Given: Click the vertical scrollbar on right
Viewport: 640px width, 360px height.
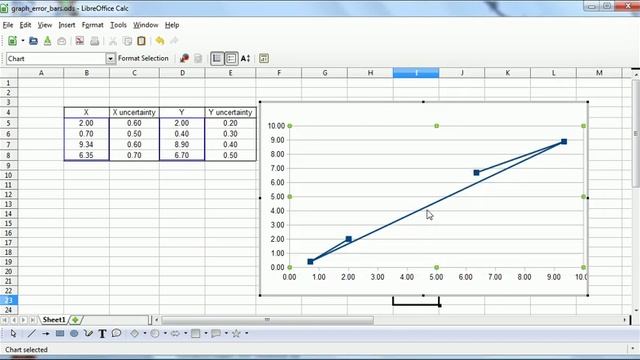Looking at the screenshot, I should [636, 133].
